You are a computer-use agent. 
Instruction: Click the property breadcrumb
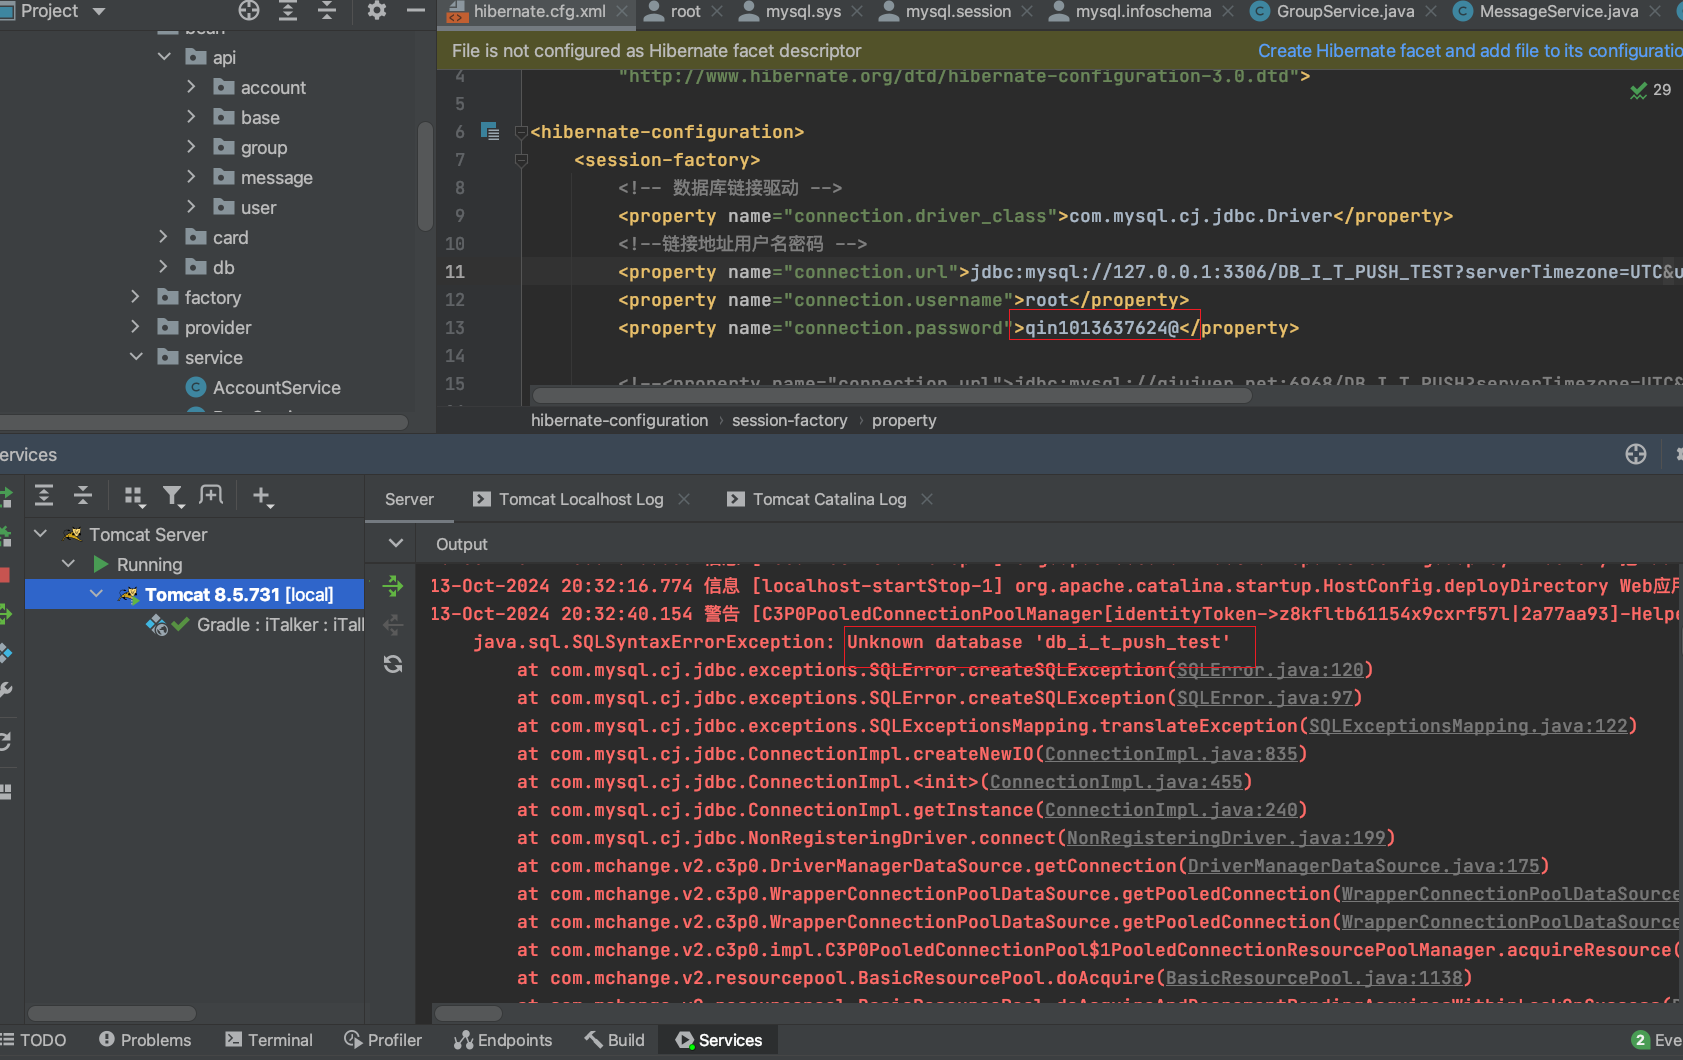904,421
